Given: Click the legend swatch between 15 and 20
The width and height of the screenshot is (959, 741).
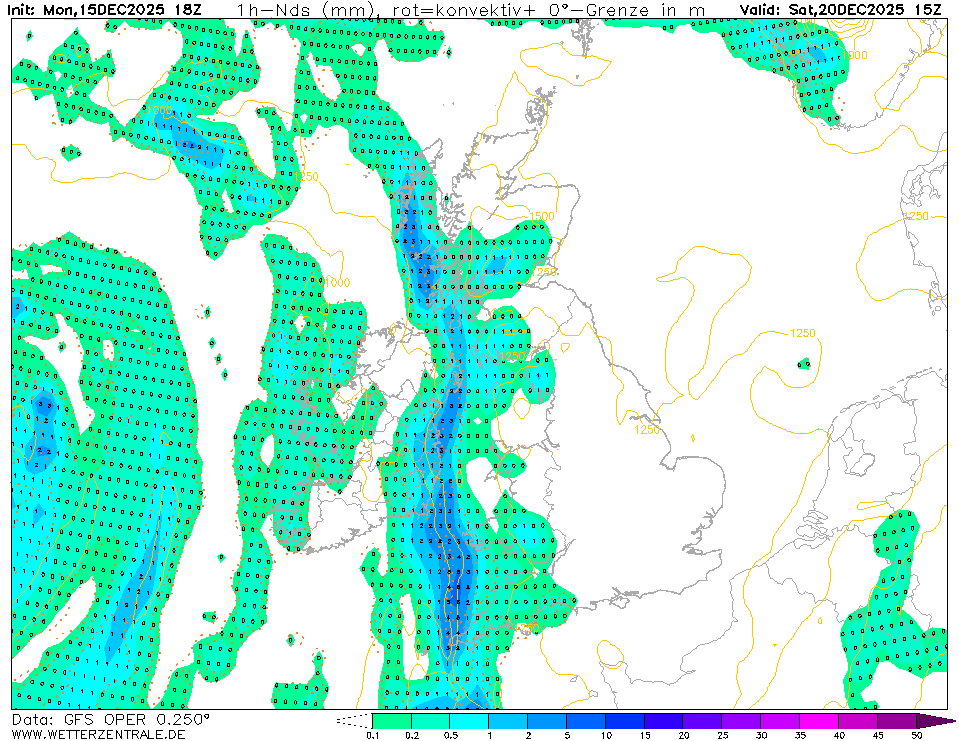Looking at the screenshot, I should click(x=664, y=720).
